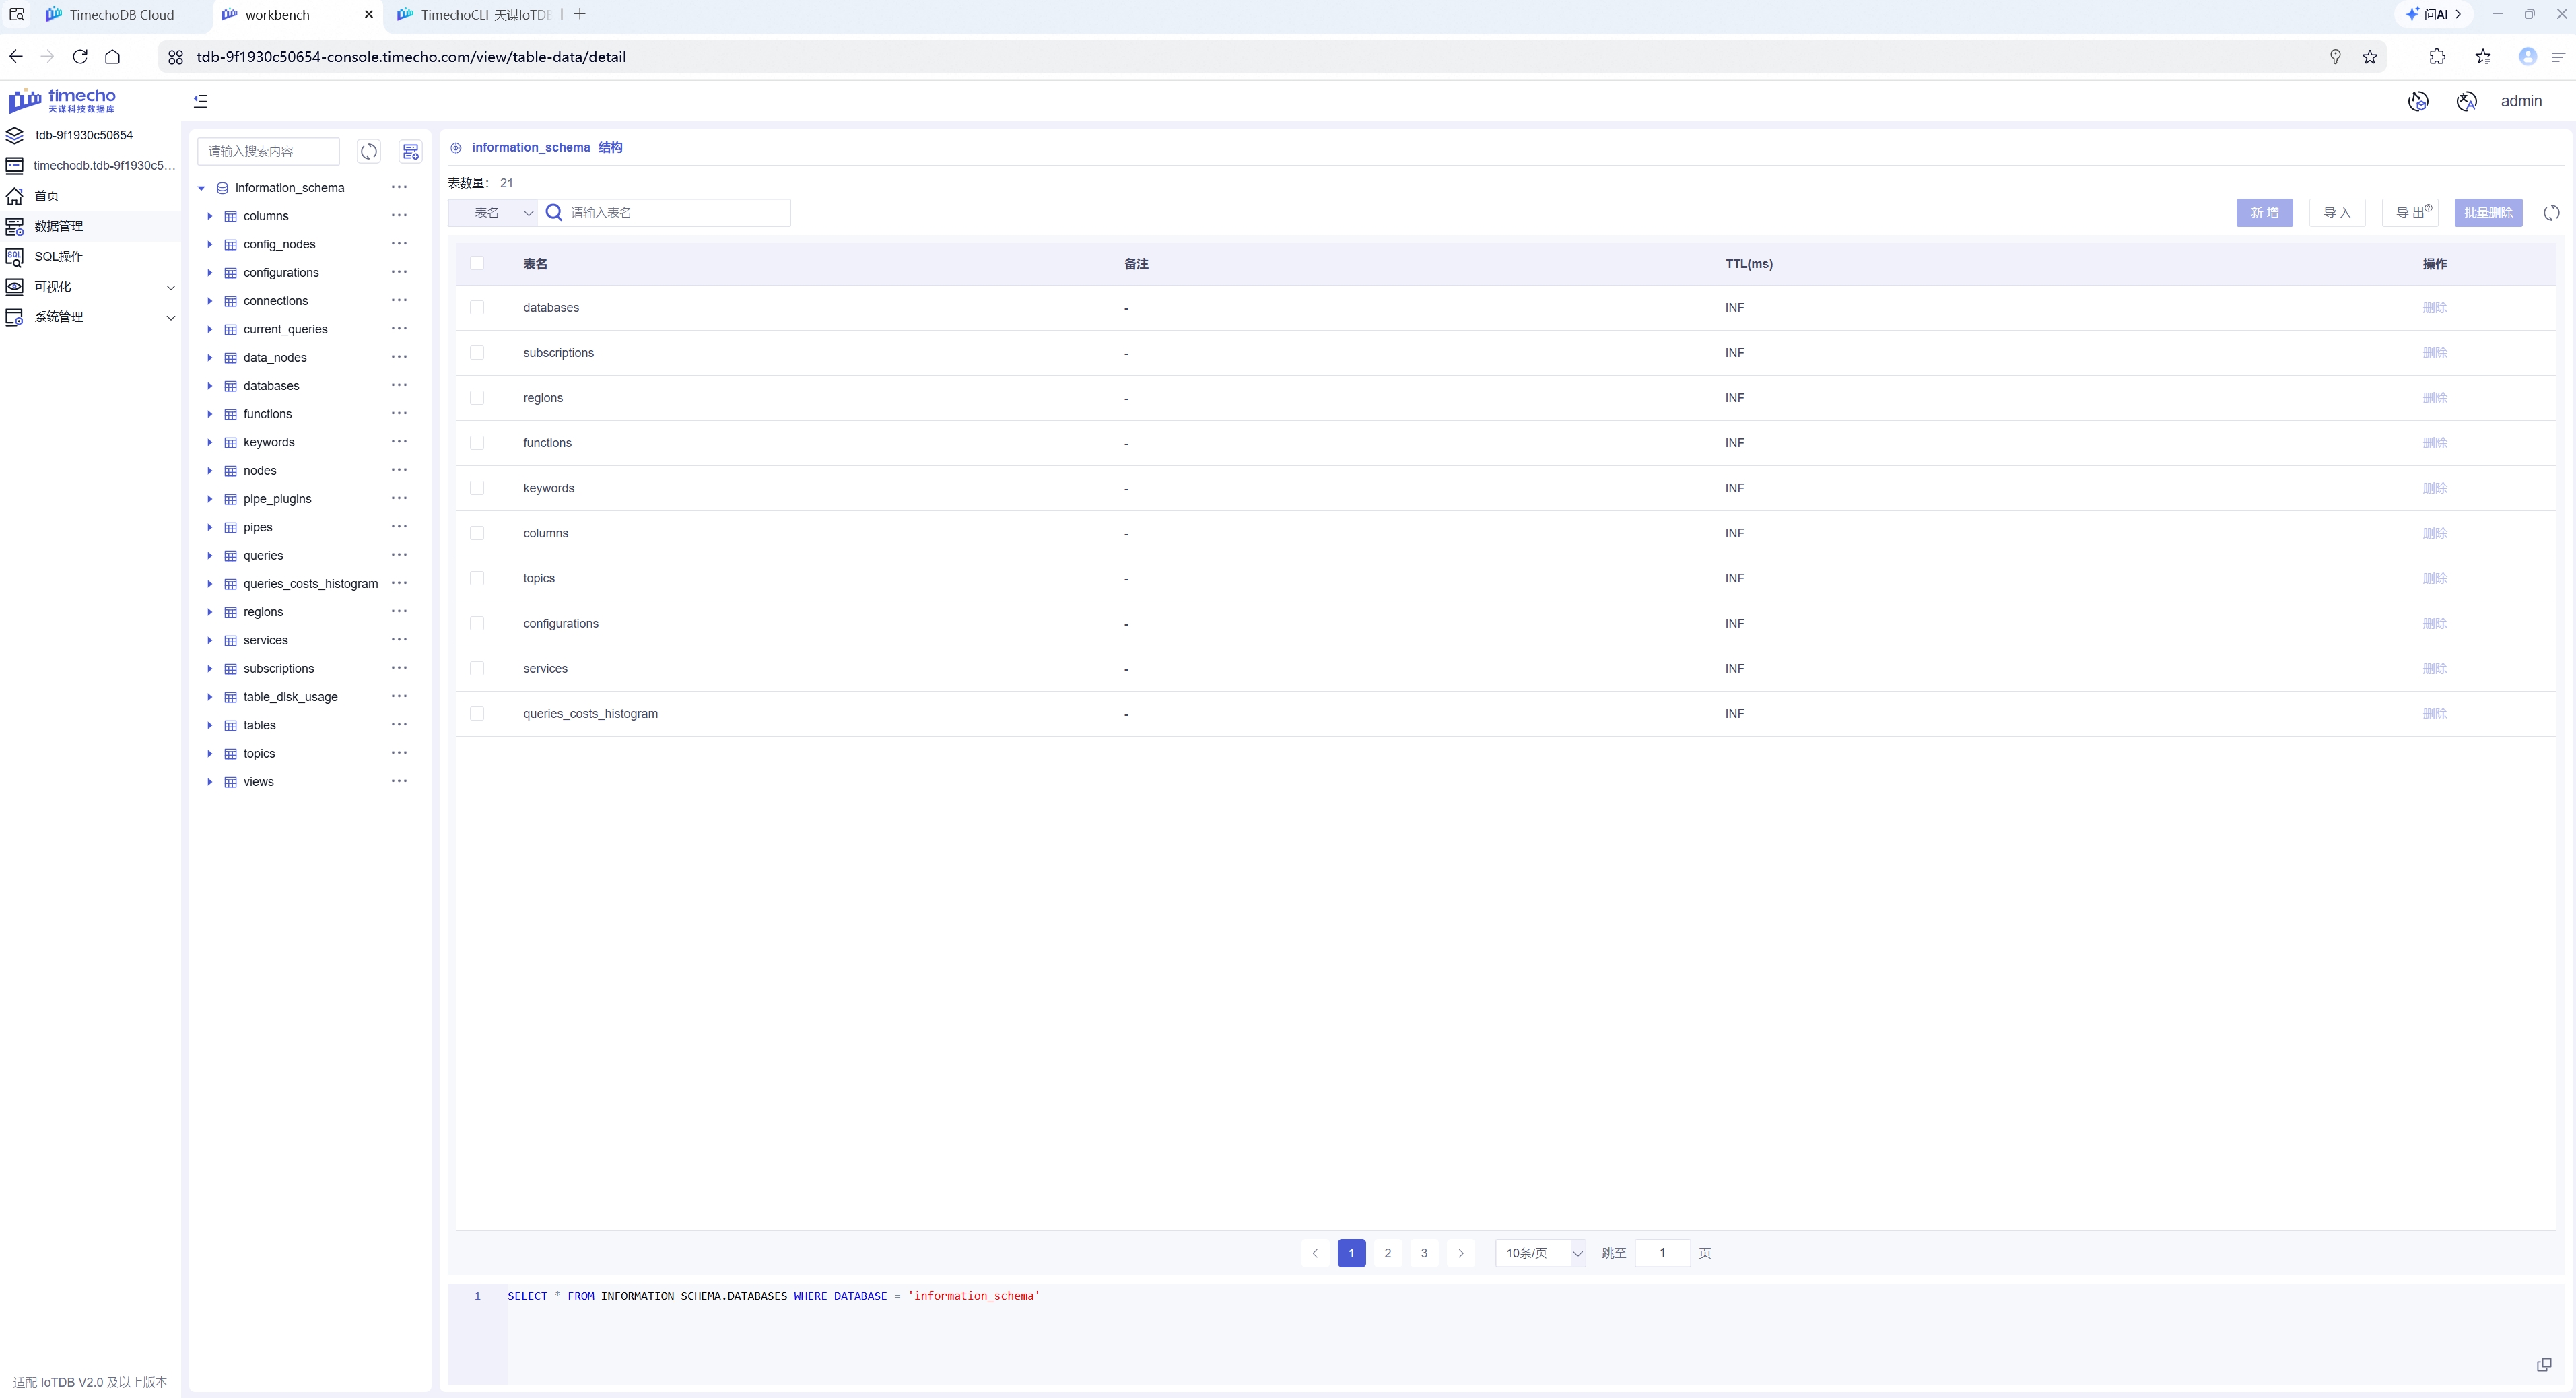The image size is (2576, 1398).
Task: Click 删除 link for regions row
Action: point(2434,398)
